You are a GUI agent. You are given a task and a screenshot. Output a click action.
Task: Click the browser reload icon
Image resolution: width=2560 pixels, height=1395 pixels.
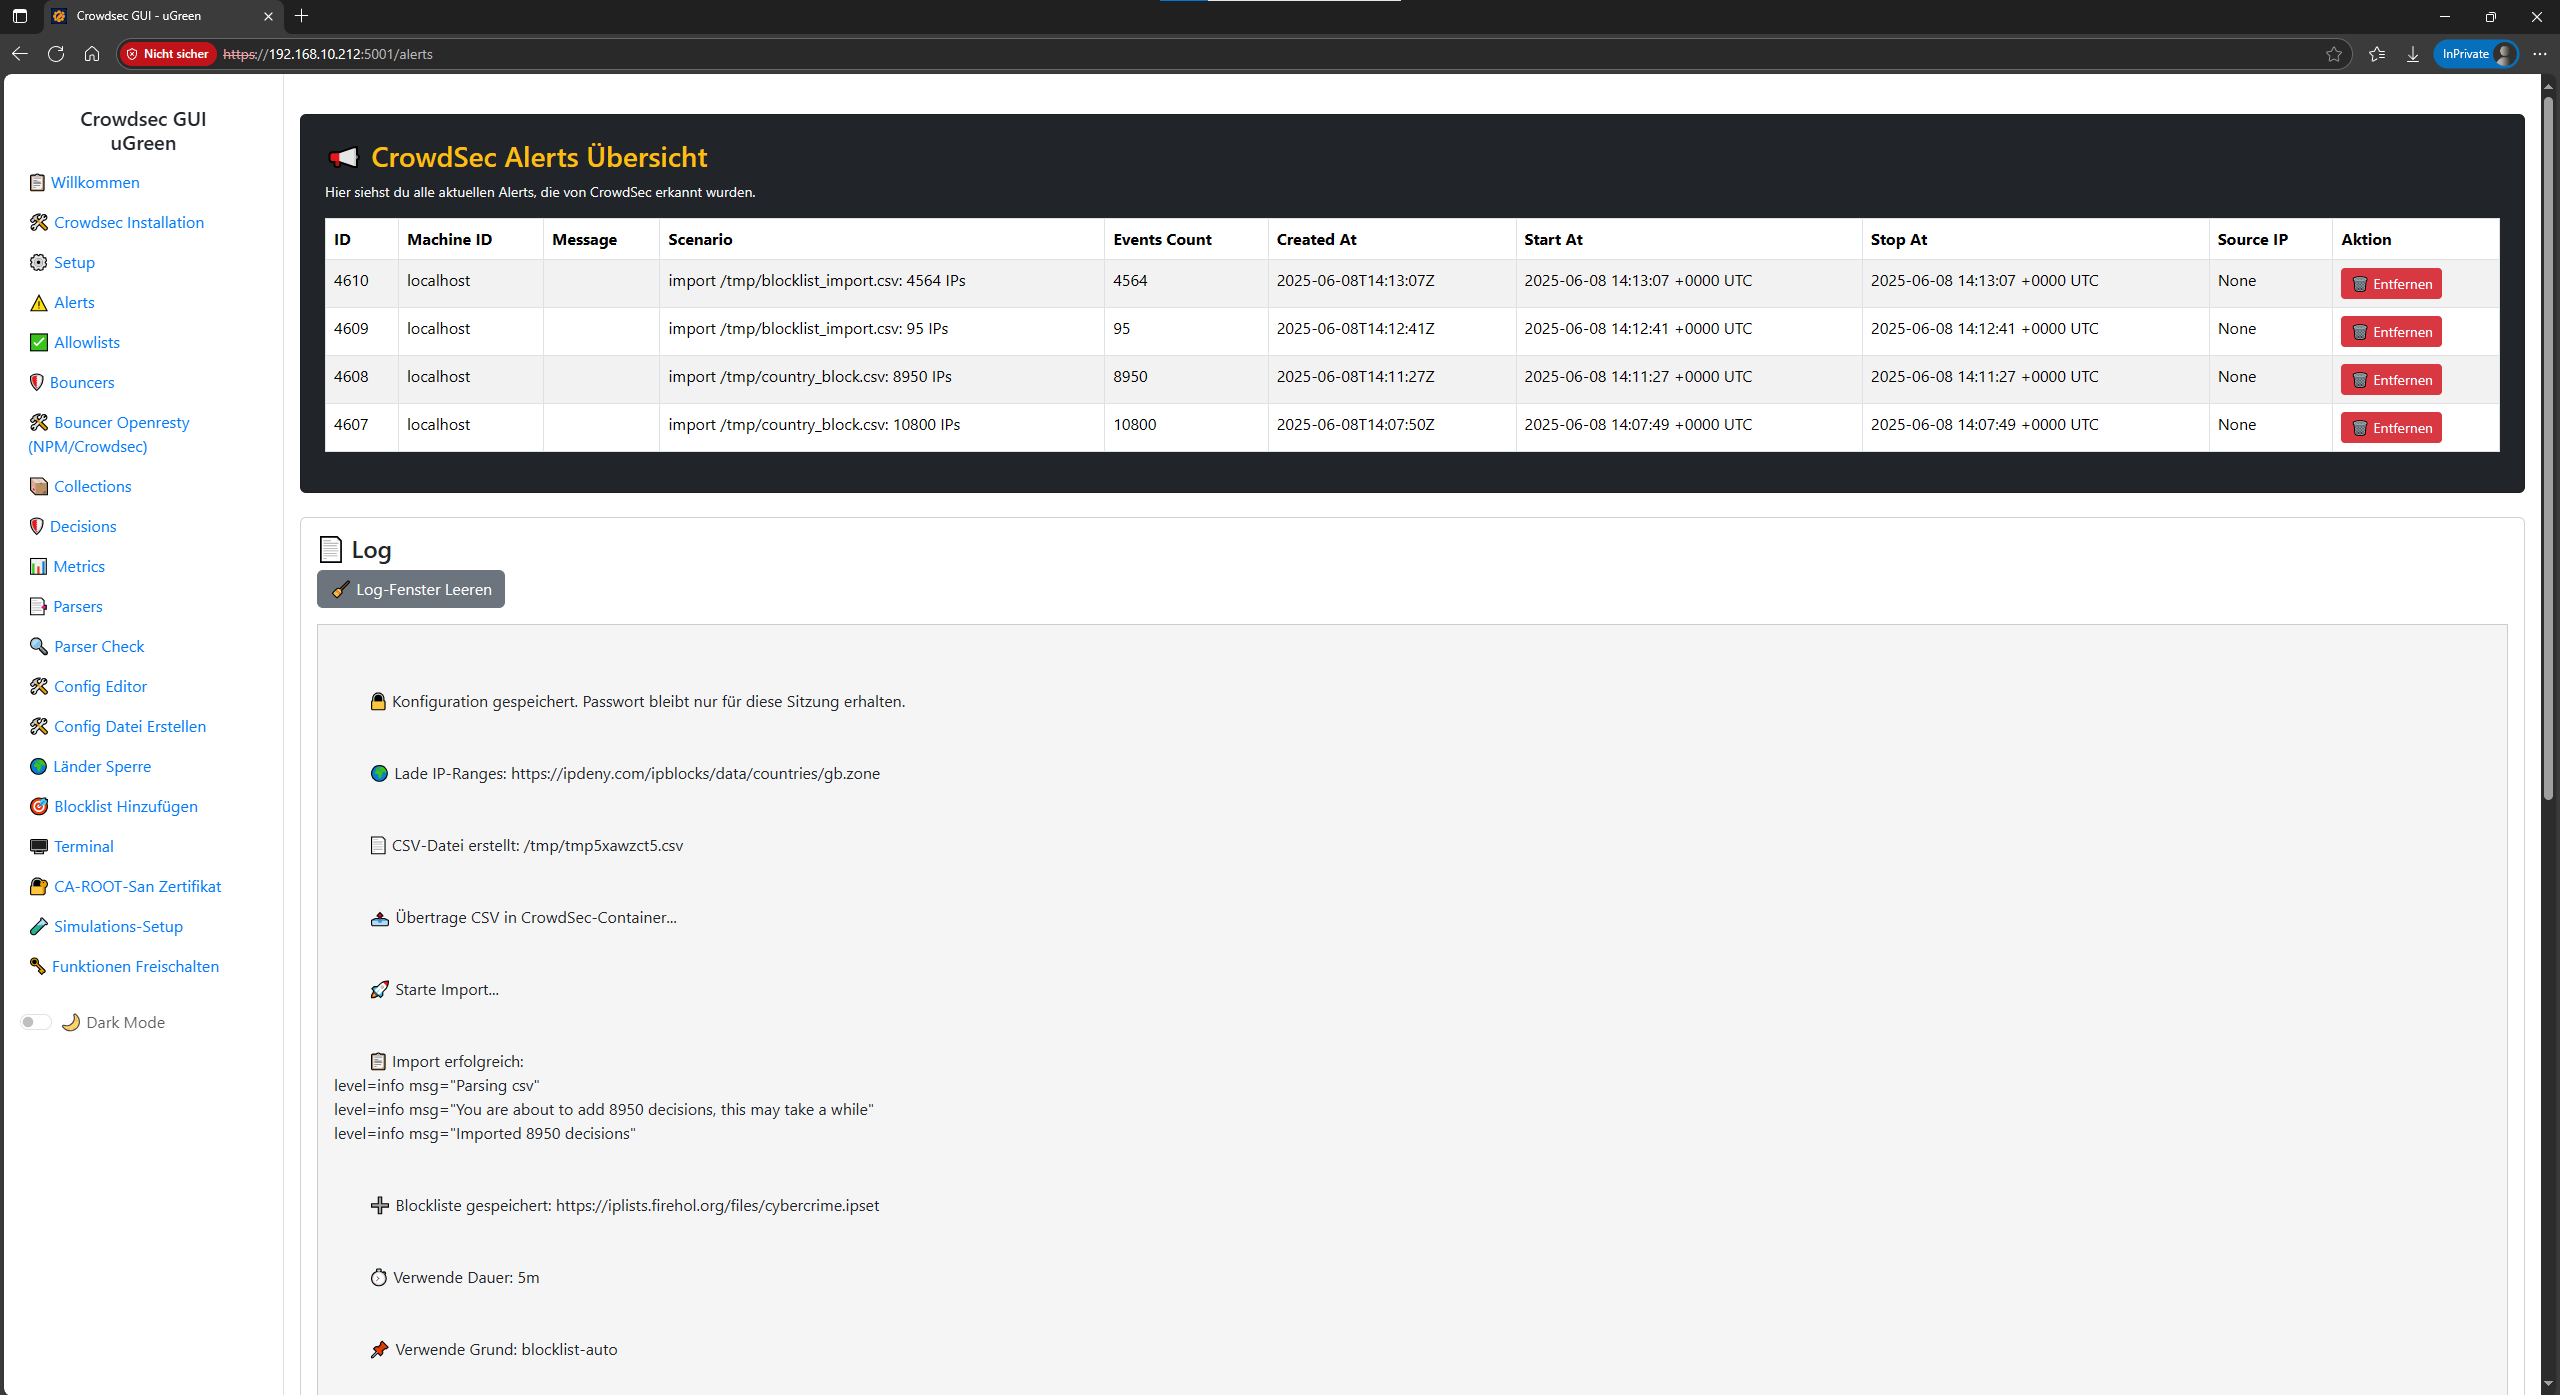coord(56,54)
